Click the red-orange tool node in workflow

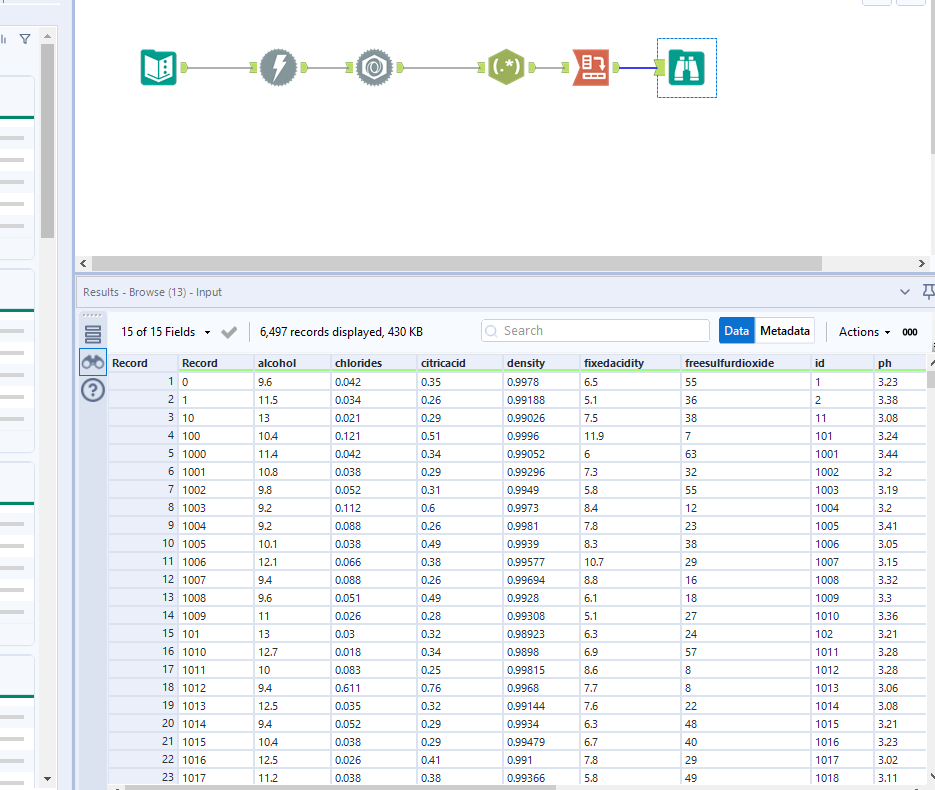tap(590, 67)
